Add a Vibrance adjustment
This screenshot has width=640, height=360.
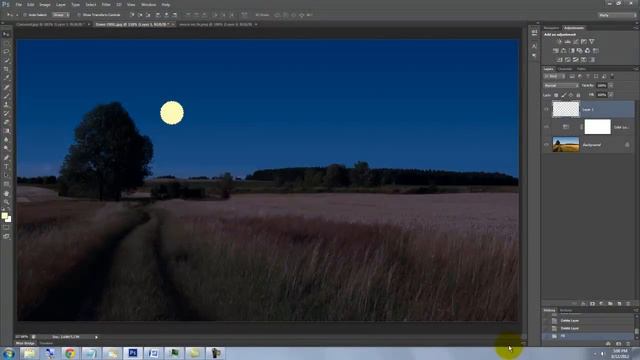592,41
